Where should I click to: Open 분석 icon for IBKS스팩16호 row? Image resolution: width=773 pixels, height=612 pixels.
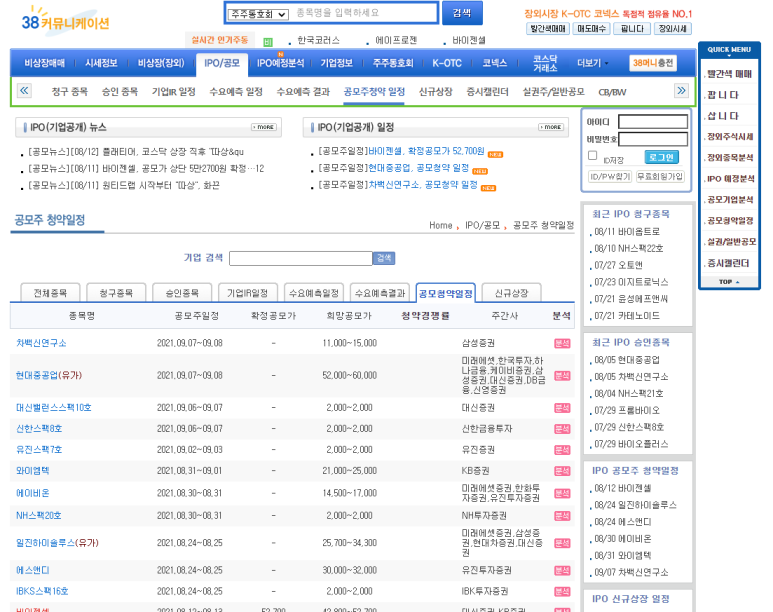(x=562, y=591)
